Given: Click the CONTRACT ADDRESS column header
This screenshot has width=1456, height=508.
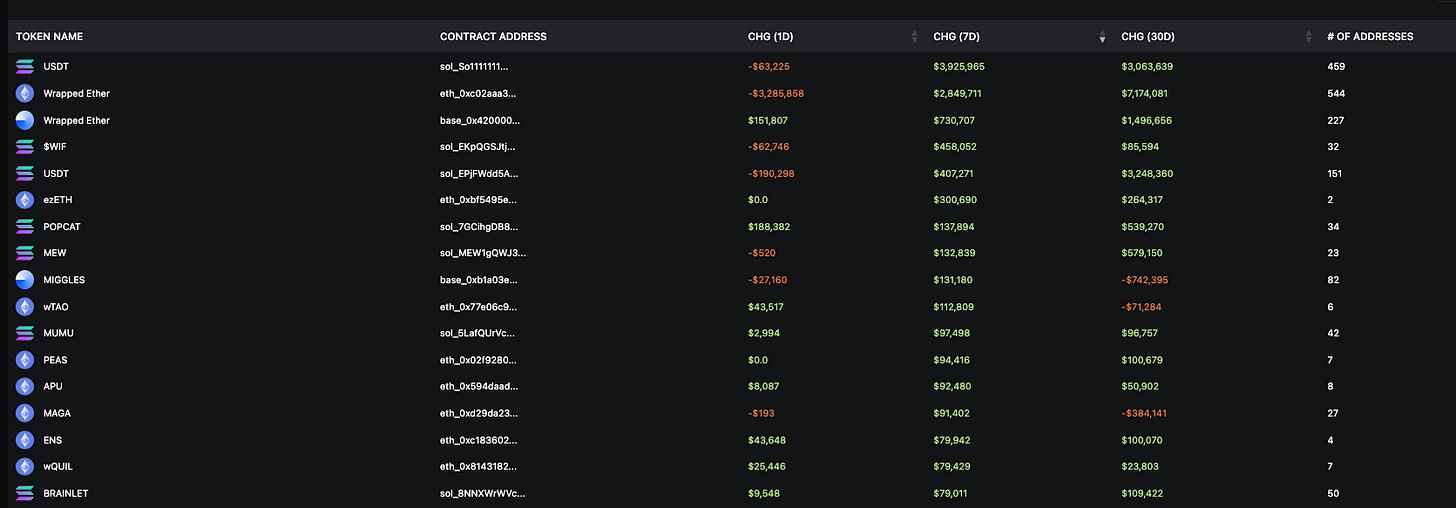Looking at the screenshot, I should point(493,37).
